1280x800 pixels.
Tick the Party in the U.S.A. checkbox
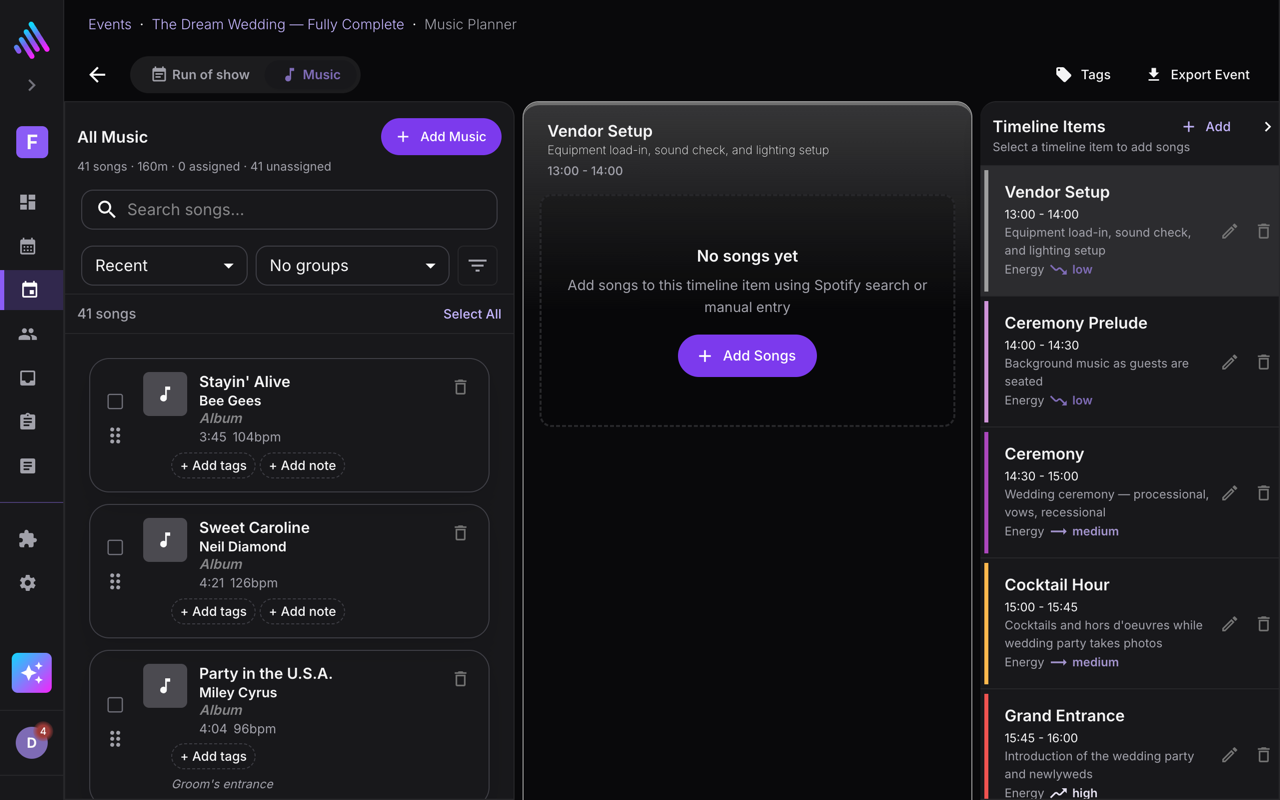[x=115, y=704]
